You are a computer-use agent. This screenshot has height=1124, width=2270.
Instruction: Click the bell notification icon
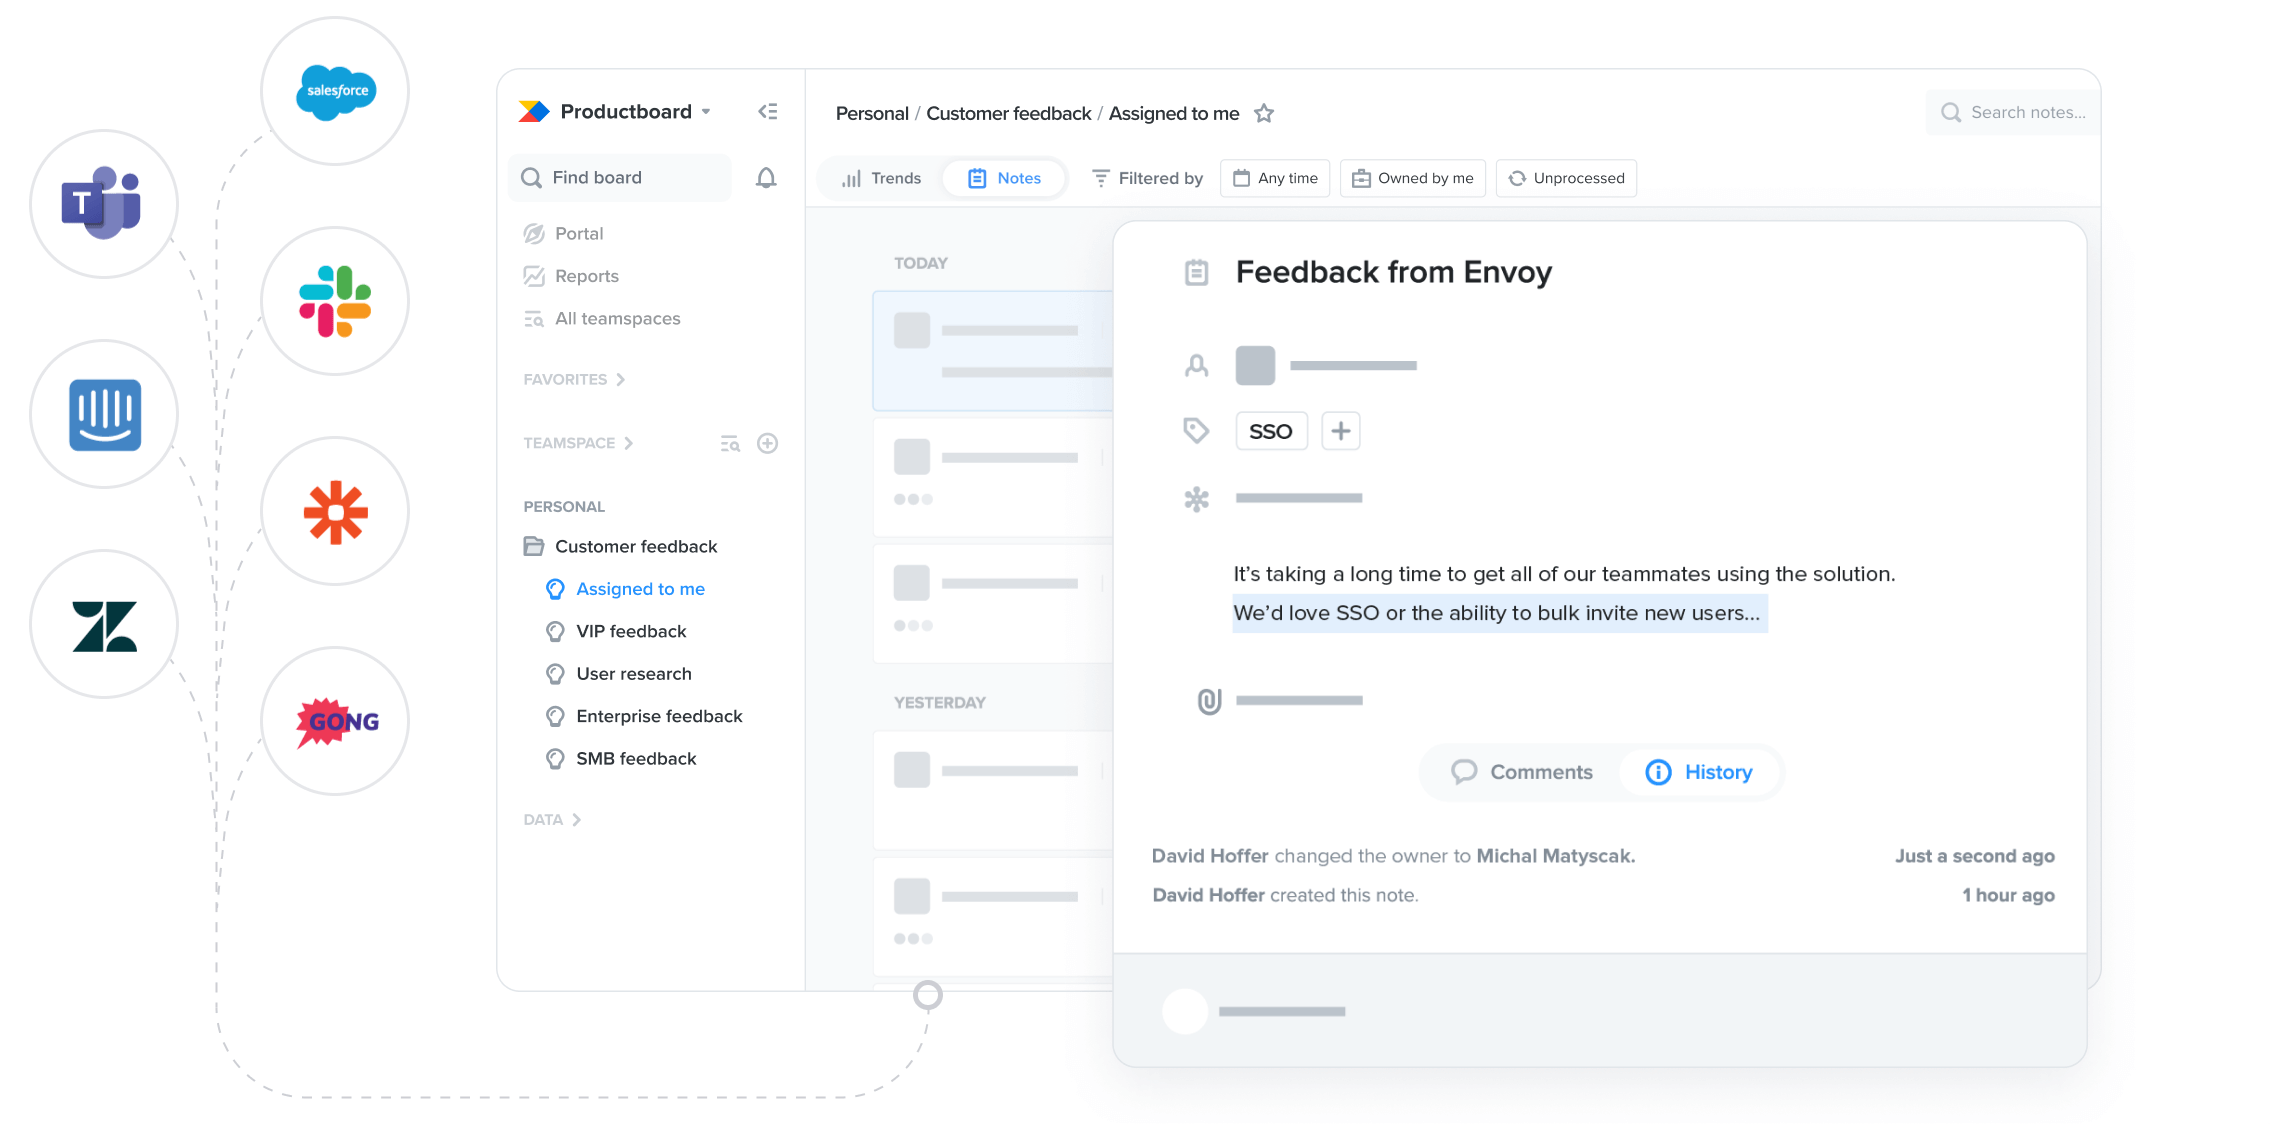pyautogui.click(x=766, y=177)
